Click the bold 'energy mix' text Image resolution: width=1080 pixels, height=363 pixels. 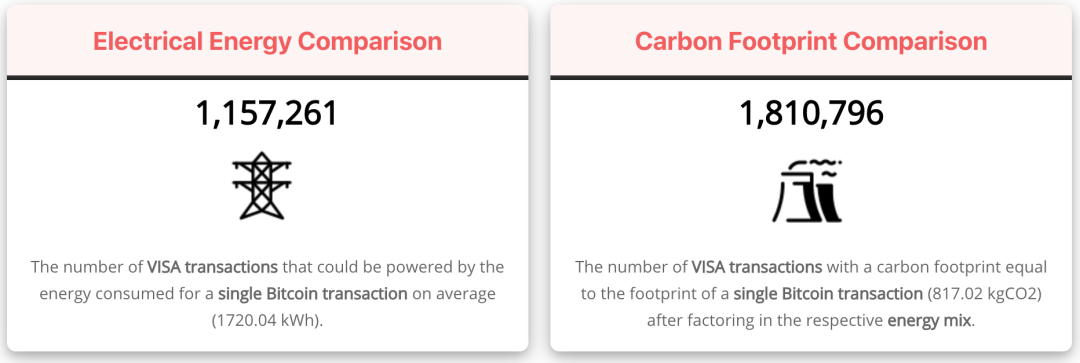click(929, 321)
